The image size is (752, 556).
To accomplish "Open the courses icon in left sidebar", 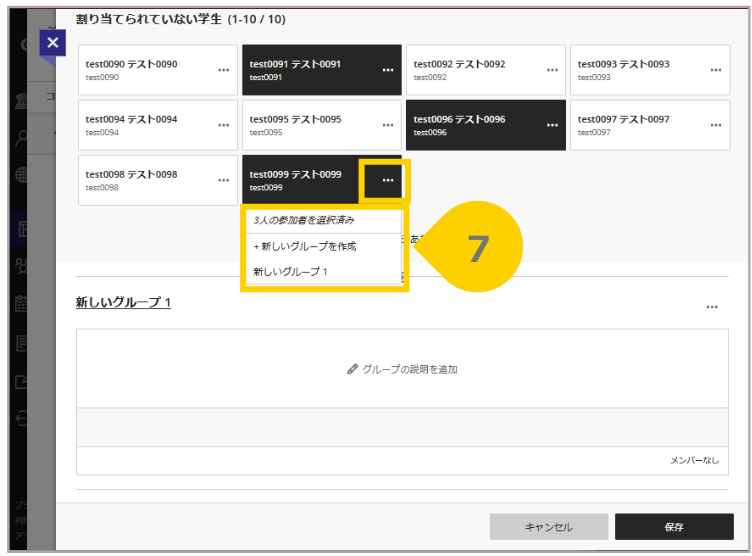I will click(22, 229).
